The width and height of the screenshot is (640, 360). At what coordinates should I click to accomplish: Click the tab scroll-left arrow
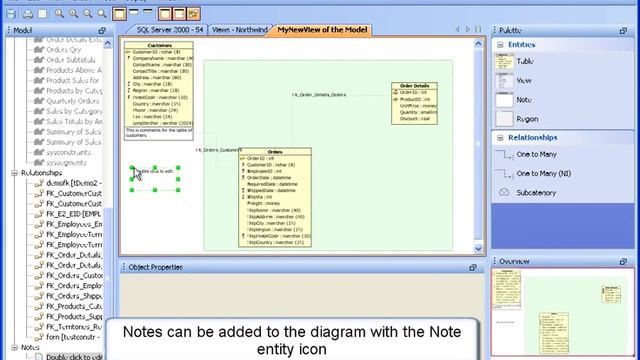click(457, 29)
